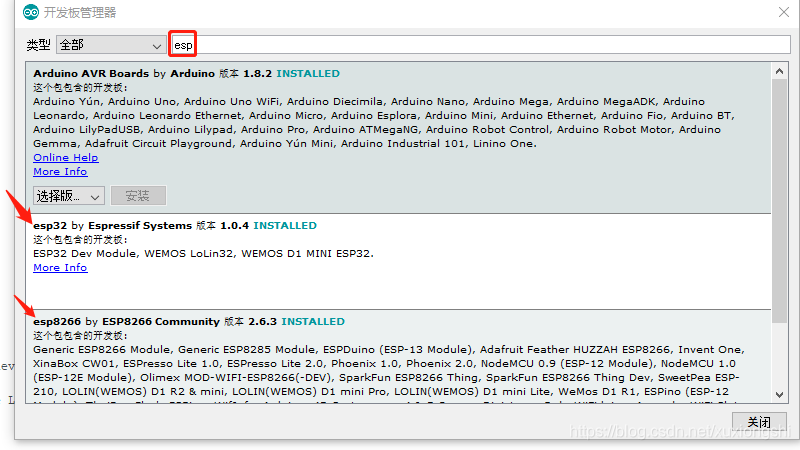This screenshot has height=450, width=800.
Task: Open More Info link under esp32 package
Action: pyautogui.click(x=60, y=268)
